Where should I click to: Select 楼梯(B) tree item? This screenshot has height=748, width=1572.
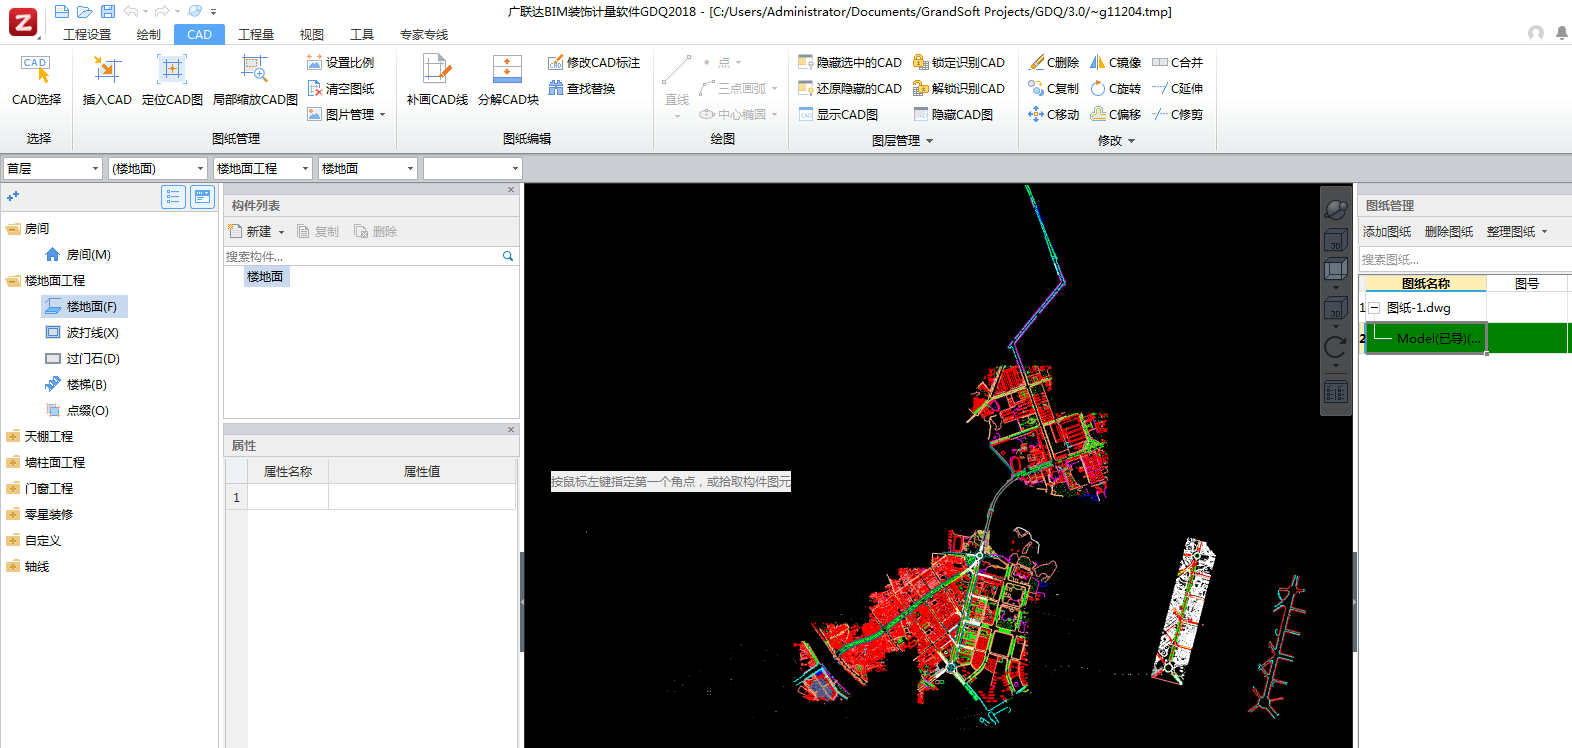click(76, 385)
